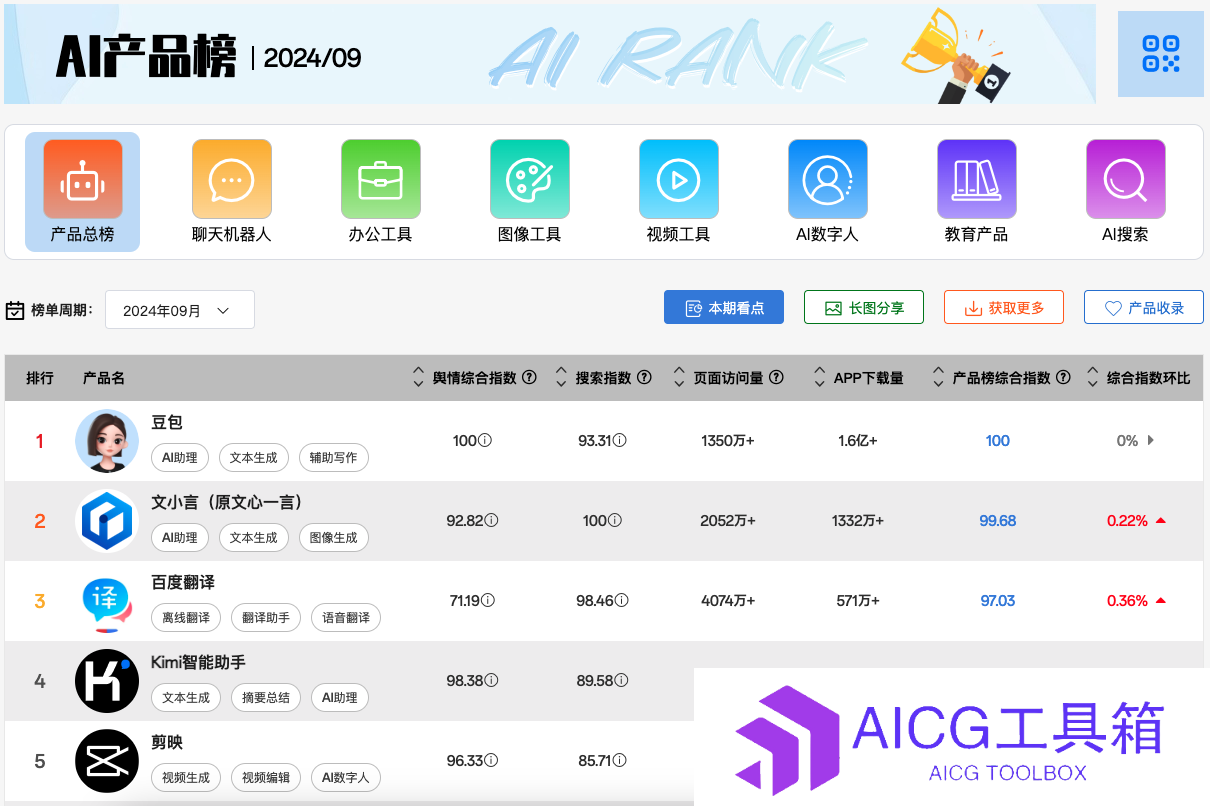Click 百度翻译's composite index 97.03
Viewport: 1210px width, 806px height.
(x=998, y=601)
